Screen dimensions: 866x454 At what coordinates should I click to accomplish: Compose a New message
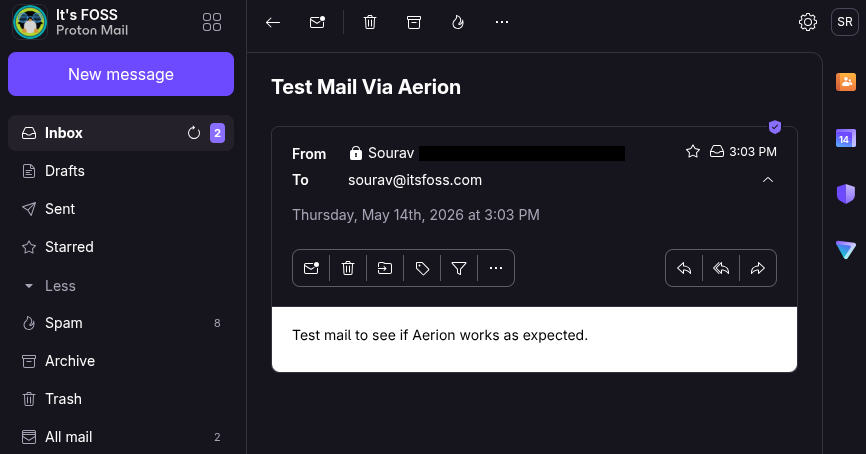point(121,74)
